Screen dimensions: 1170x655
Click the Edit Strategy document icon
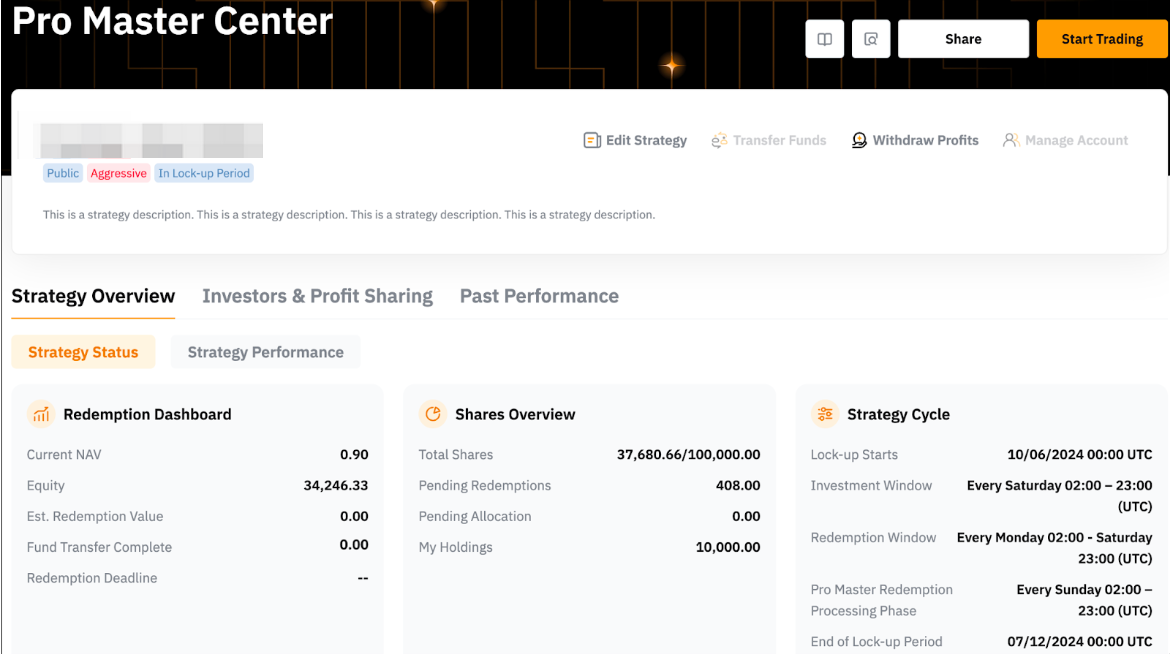[592, 140]
